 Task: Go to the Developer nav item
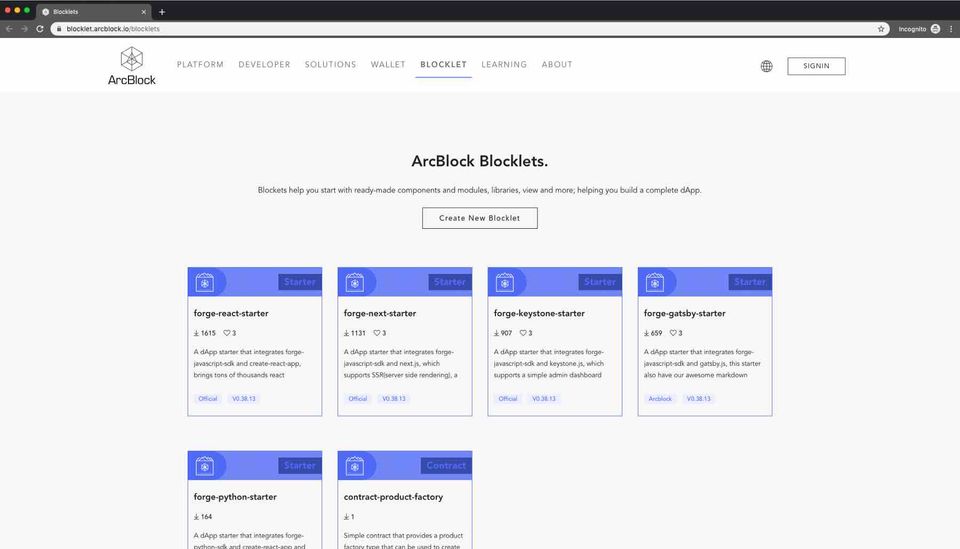click(264, 65)
